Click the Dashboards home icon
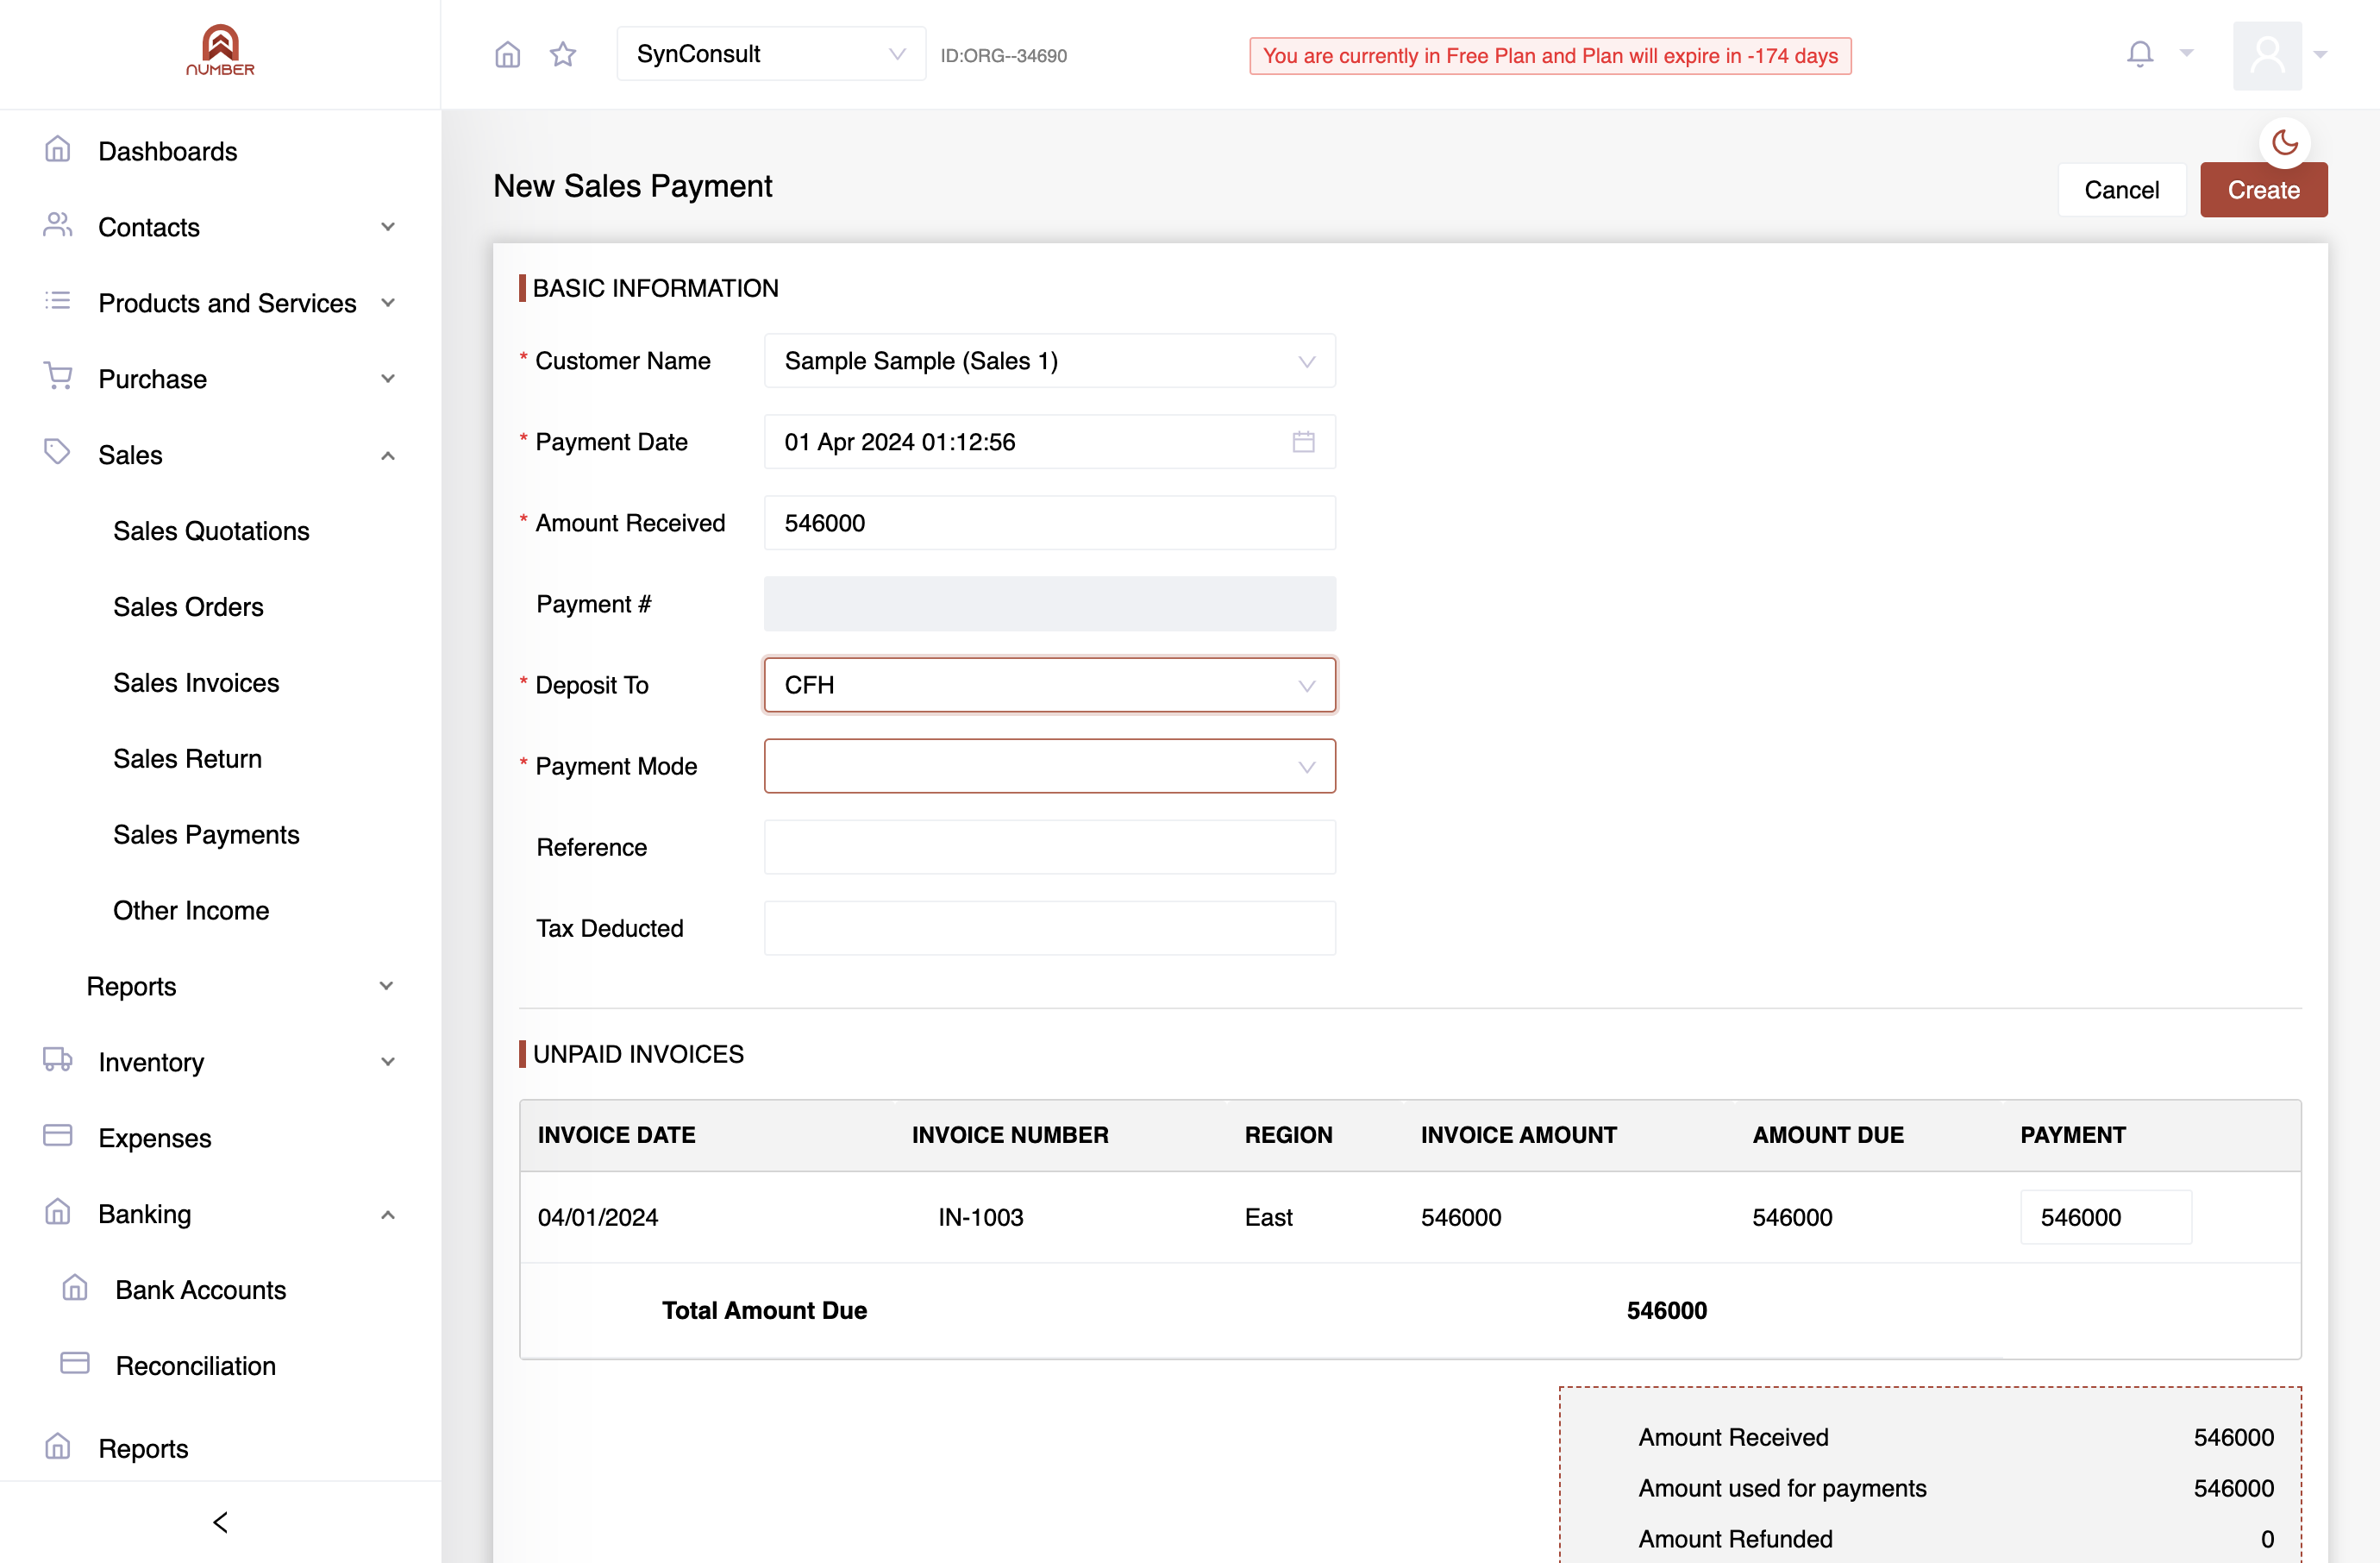 point(58,150)
